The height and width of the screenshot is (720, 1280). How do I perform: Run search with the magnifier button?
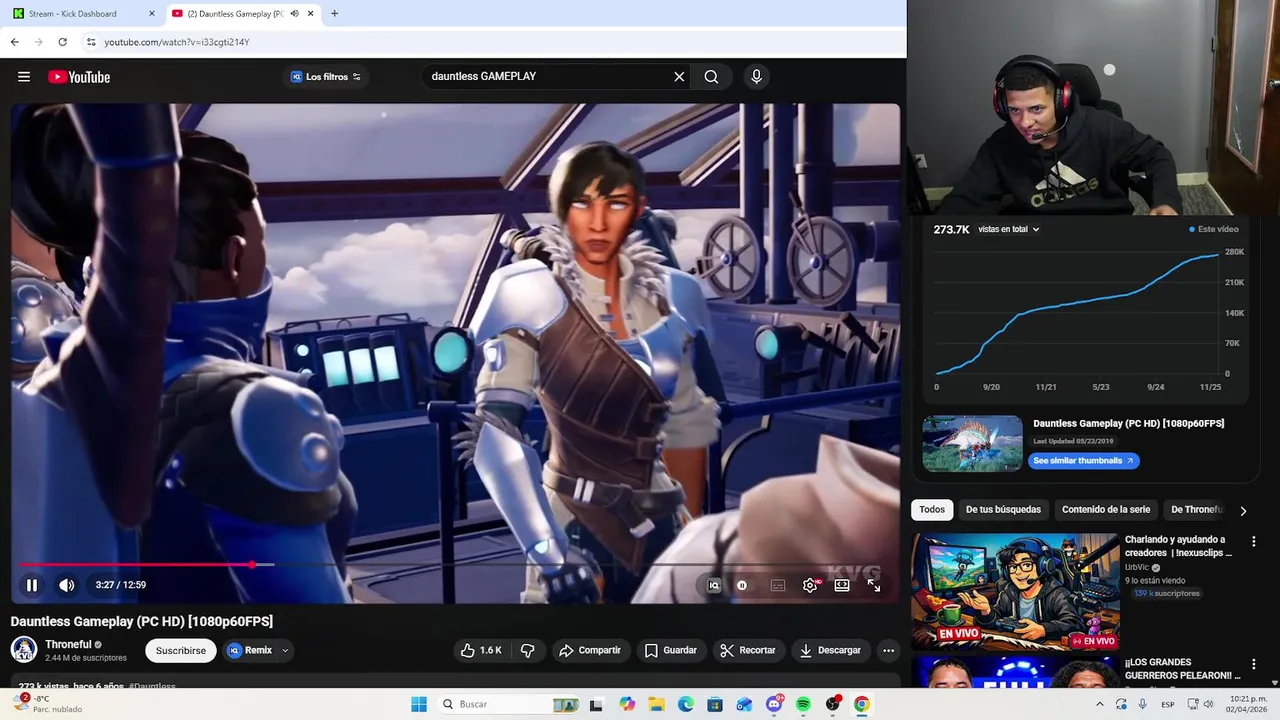click(711, 77)
